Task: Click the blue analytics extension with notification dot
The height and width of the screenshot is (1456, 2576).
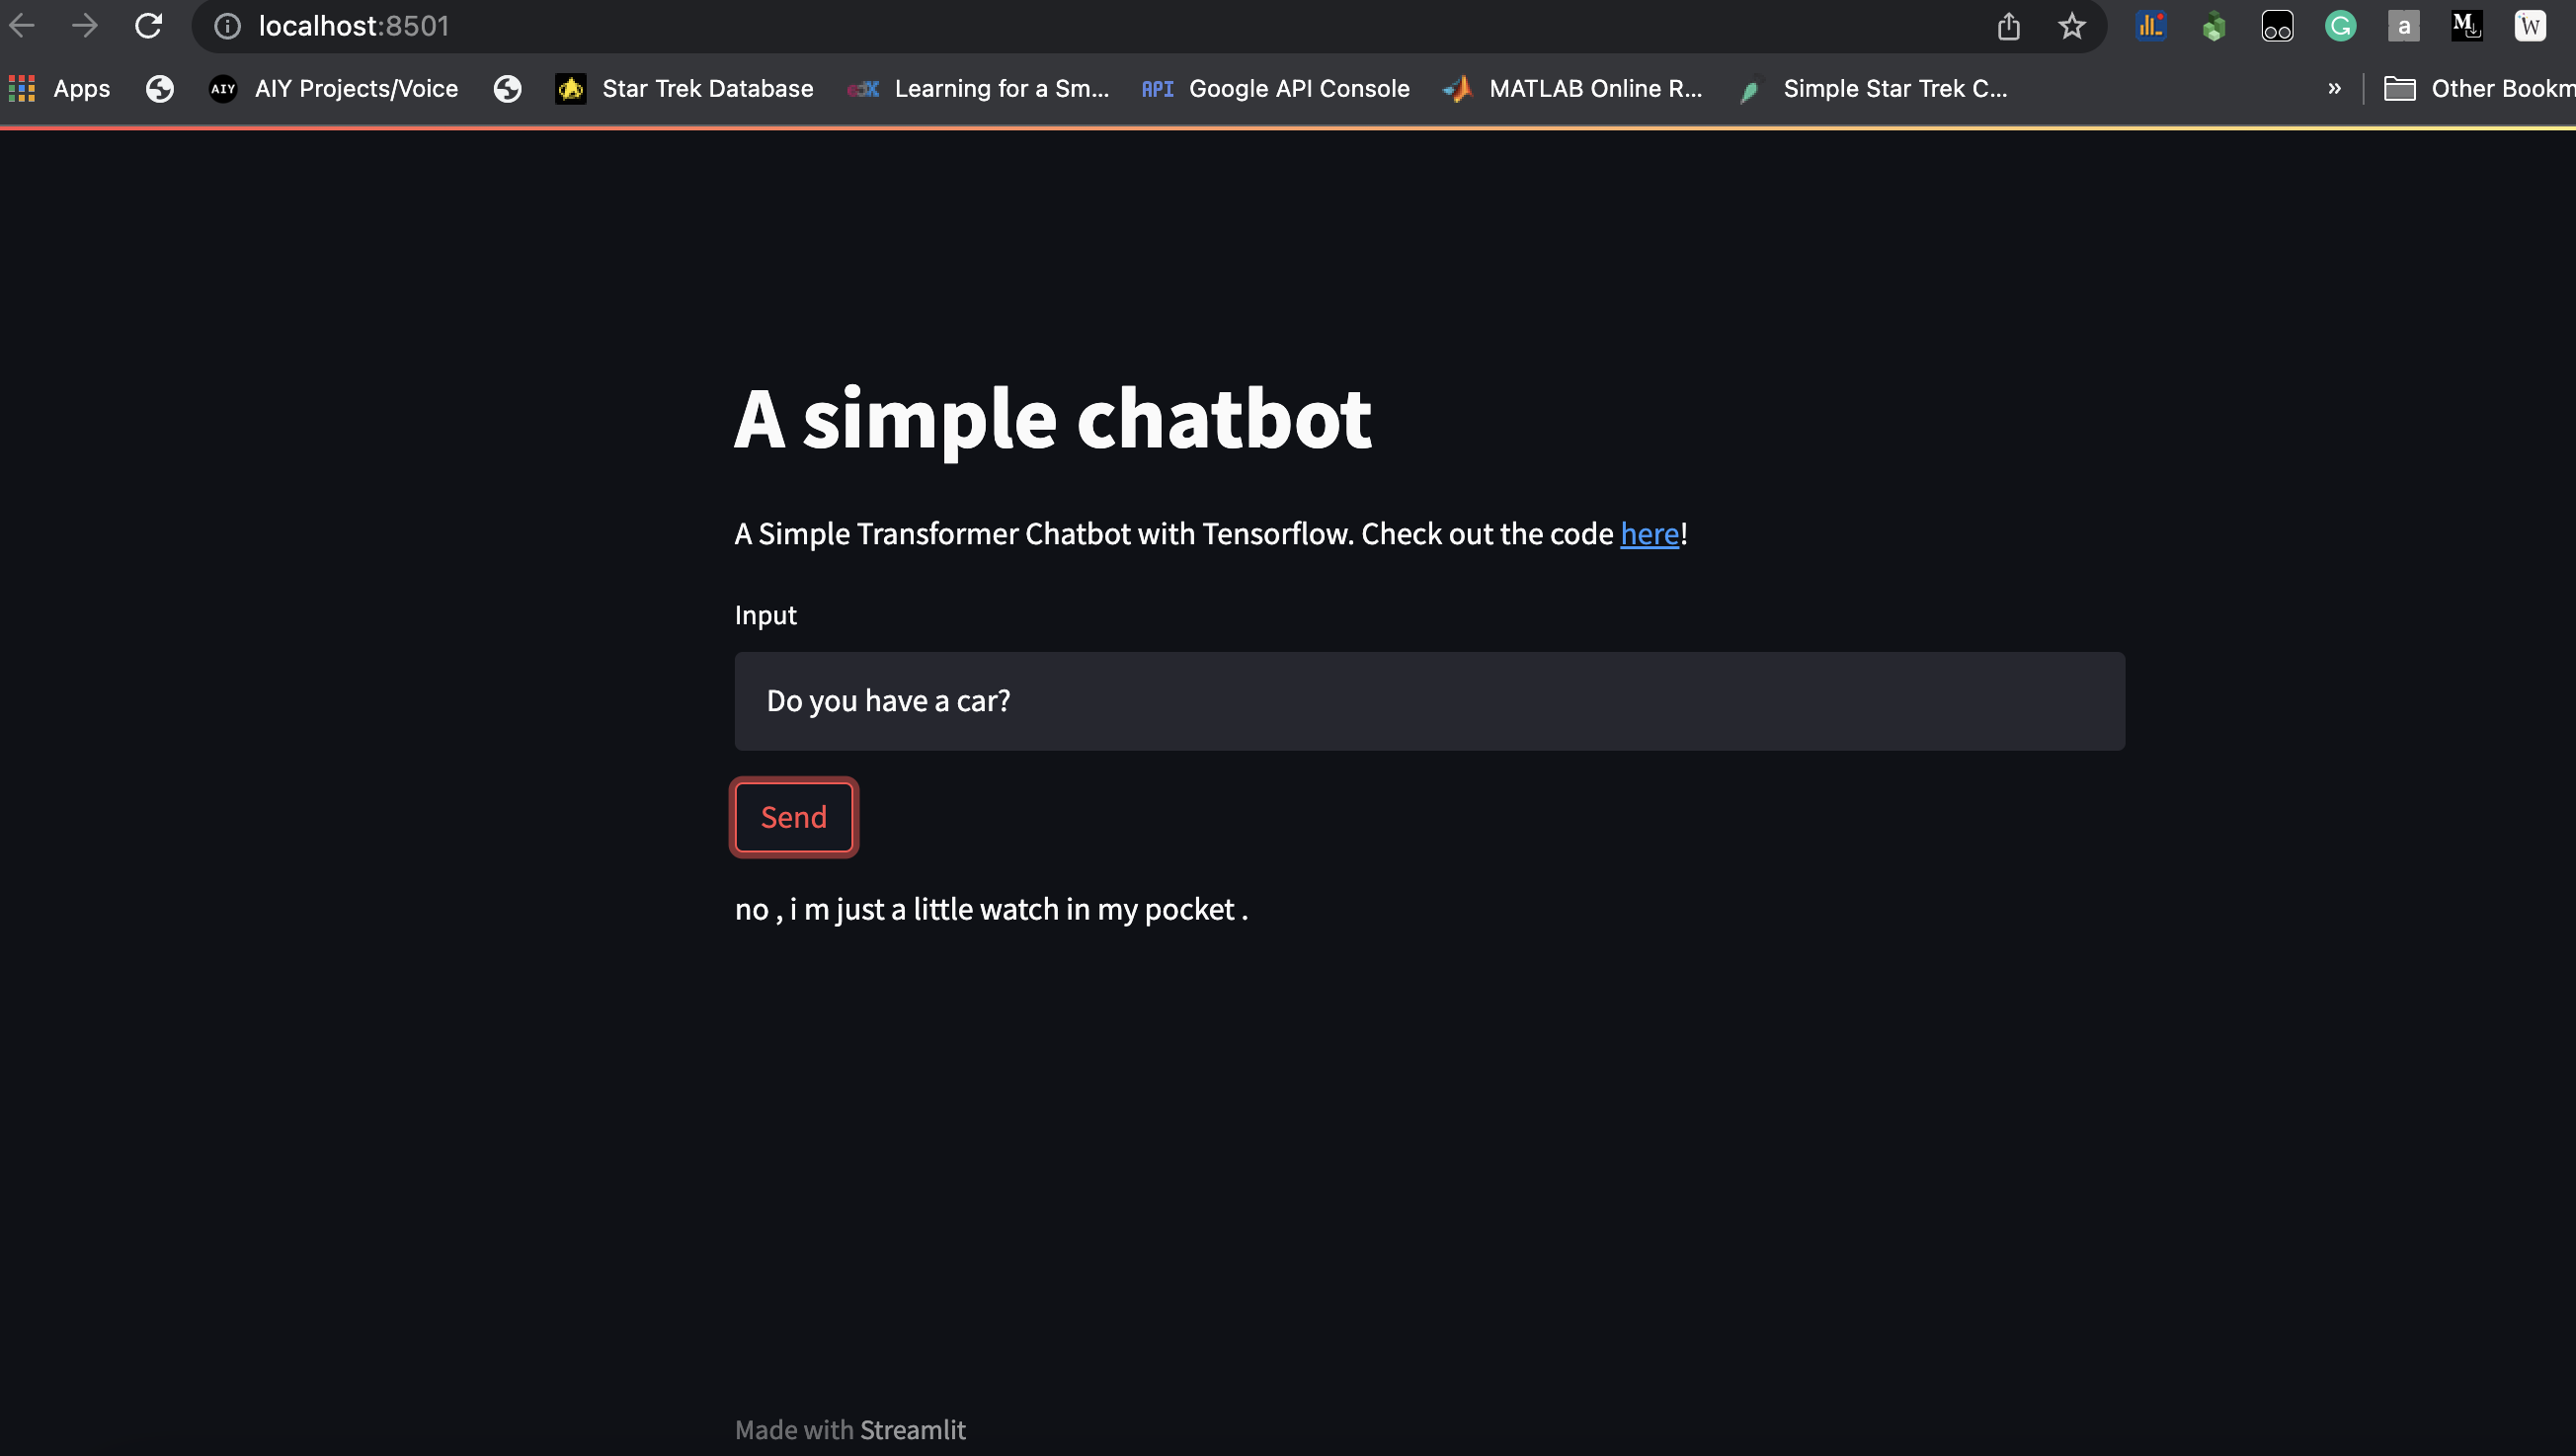Action: coord(2149,26)
